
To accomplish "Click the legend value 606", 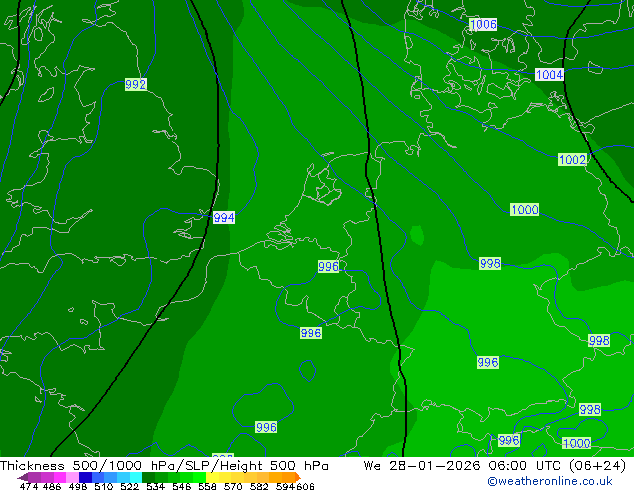I will (304, 486).
